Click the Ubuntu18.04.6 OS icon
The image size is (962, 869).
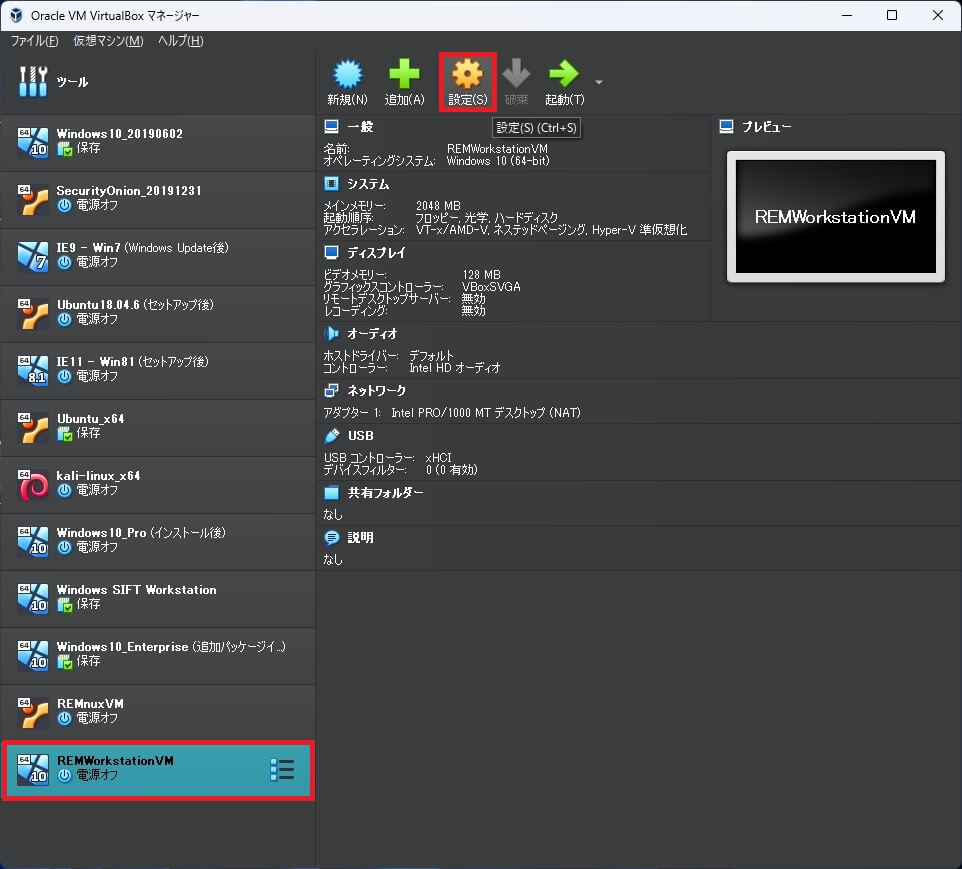pyautogui.click(x=33, y=314)
